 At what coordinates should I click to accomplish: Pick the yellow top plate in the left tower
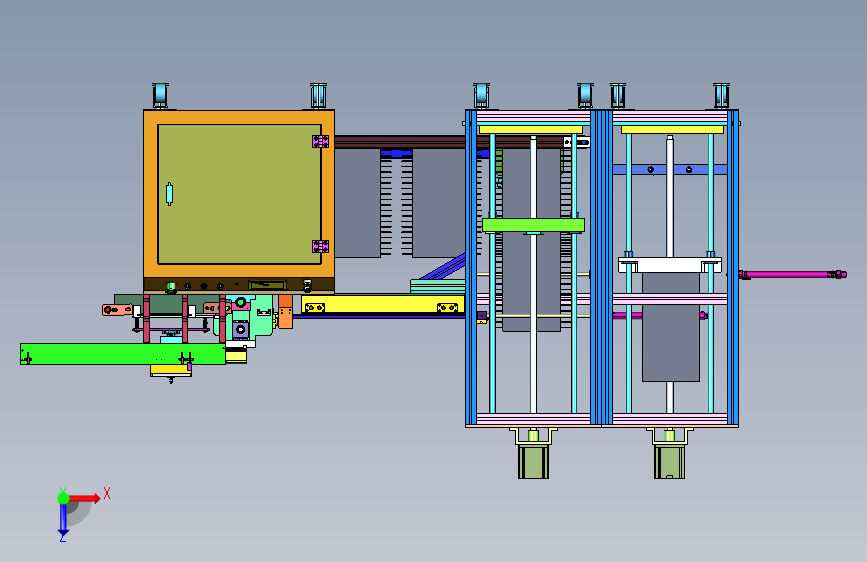tap(531, 130)
